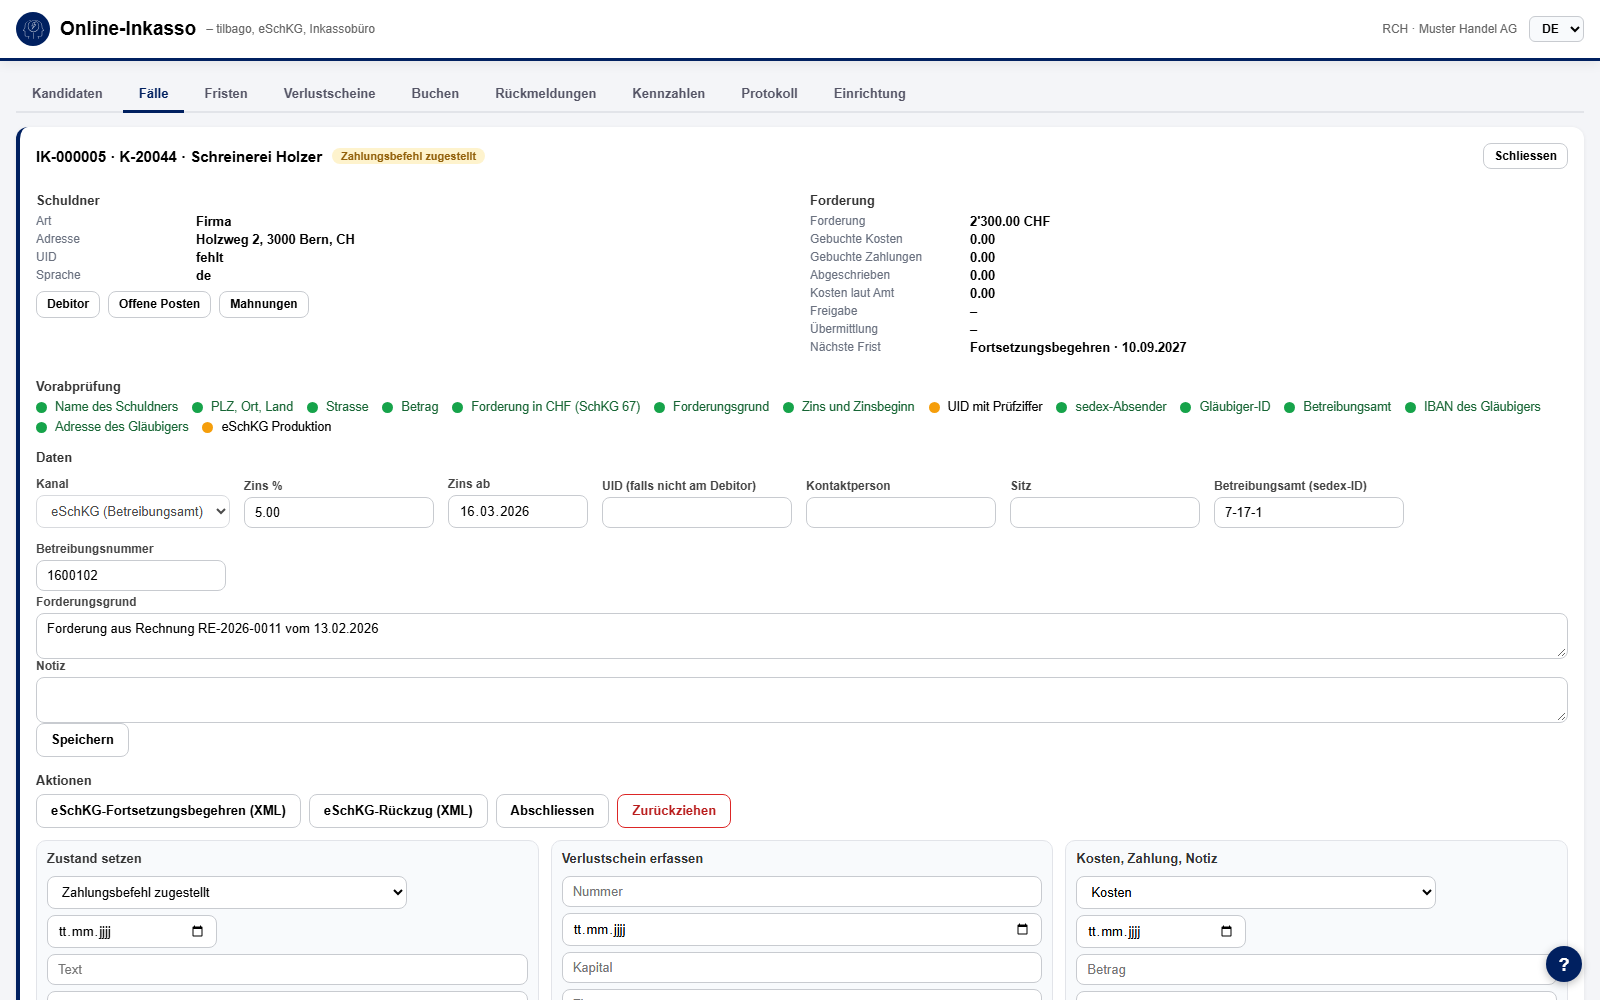1600x1000 pixels.
Task: Click the Online-Inkasso logo icon
Action: click(33, 29)
